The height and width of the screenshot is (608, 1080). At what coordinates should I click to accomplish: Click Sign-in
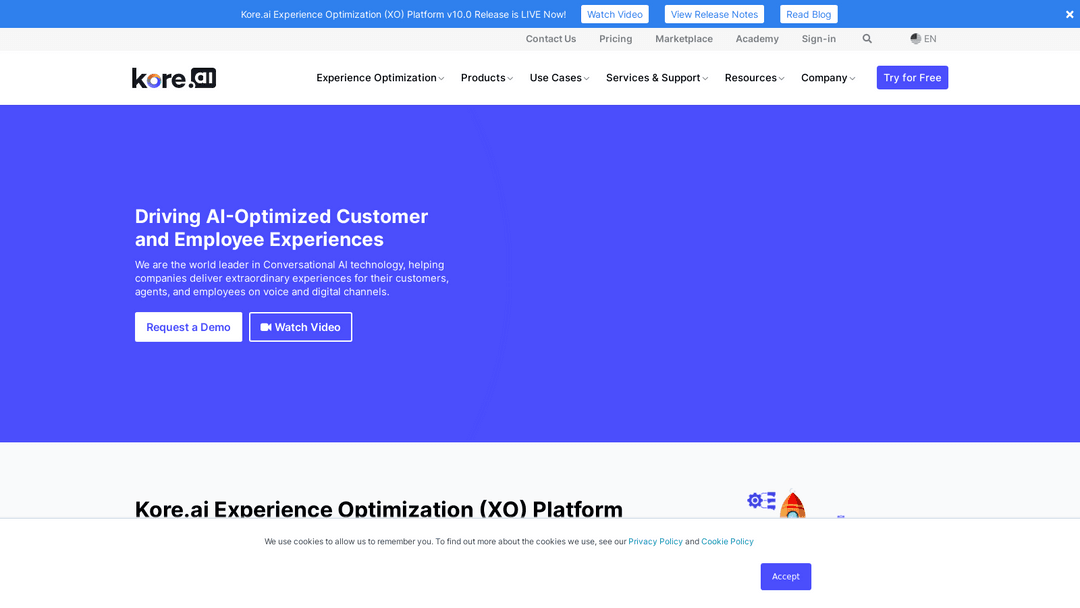coord(819,39)
